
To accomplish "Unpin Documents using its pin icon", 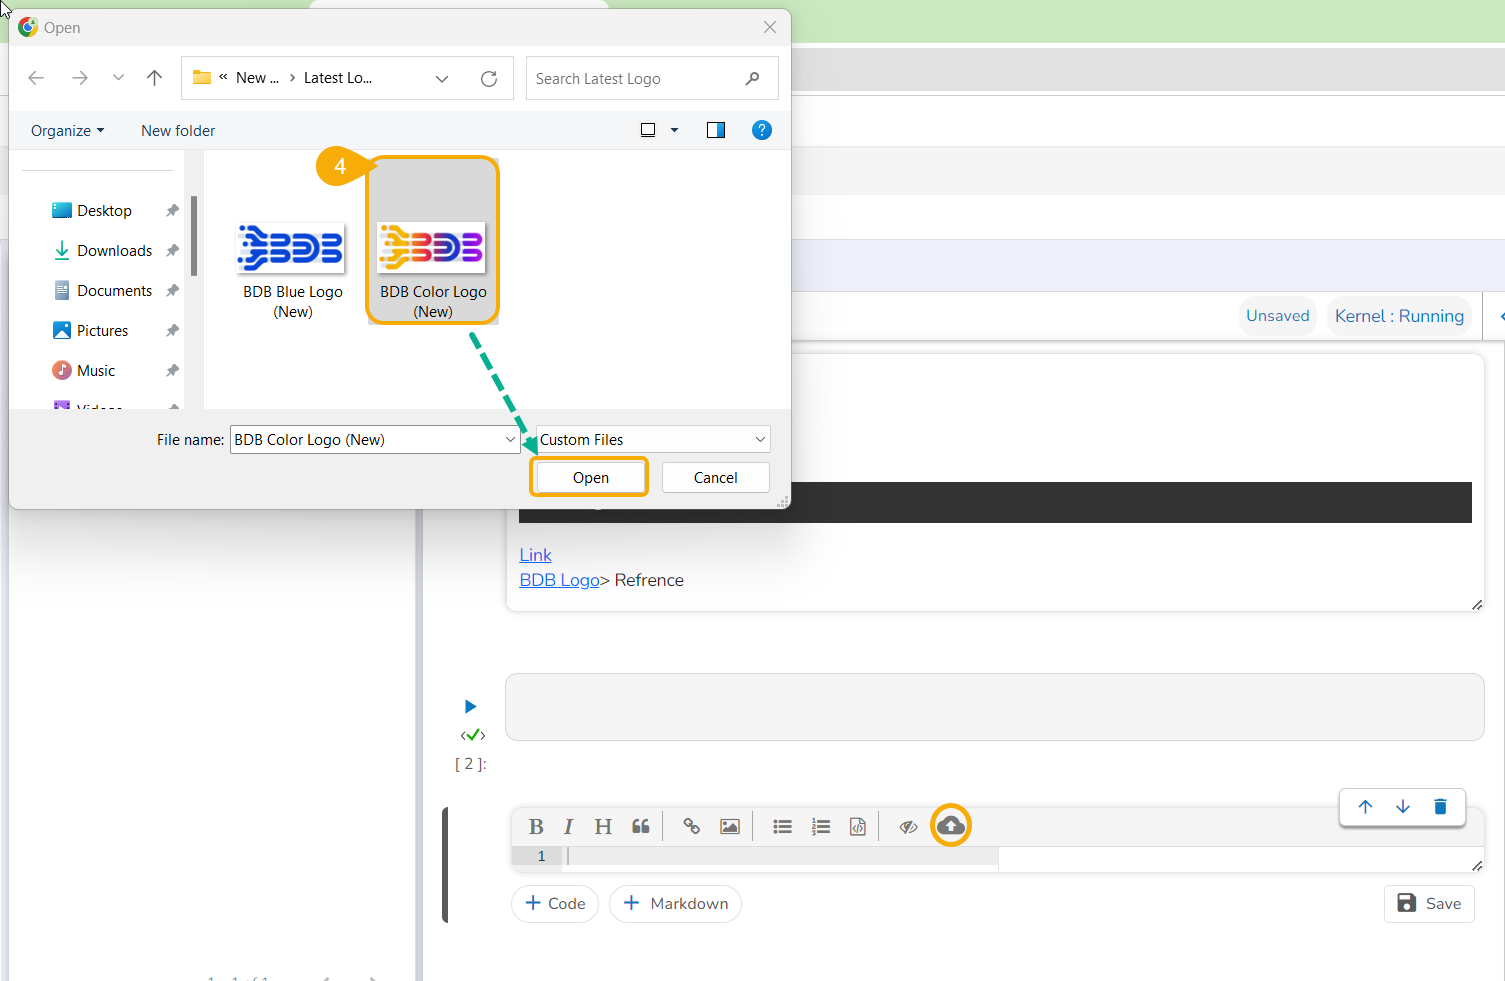I will tap(172, 290).
